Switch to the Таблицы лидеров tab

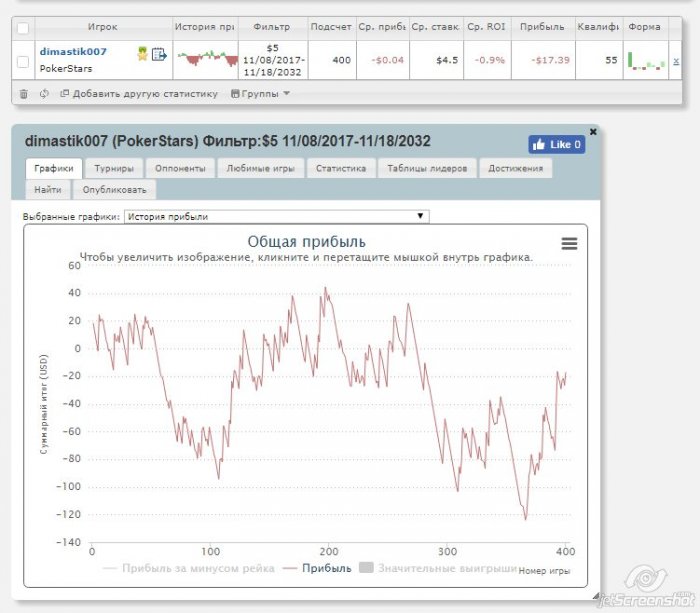427,168
